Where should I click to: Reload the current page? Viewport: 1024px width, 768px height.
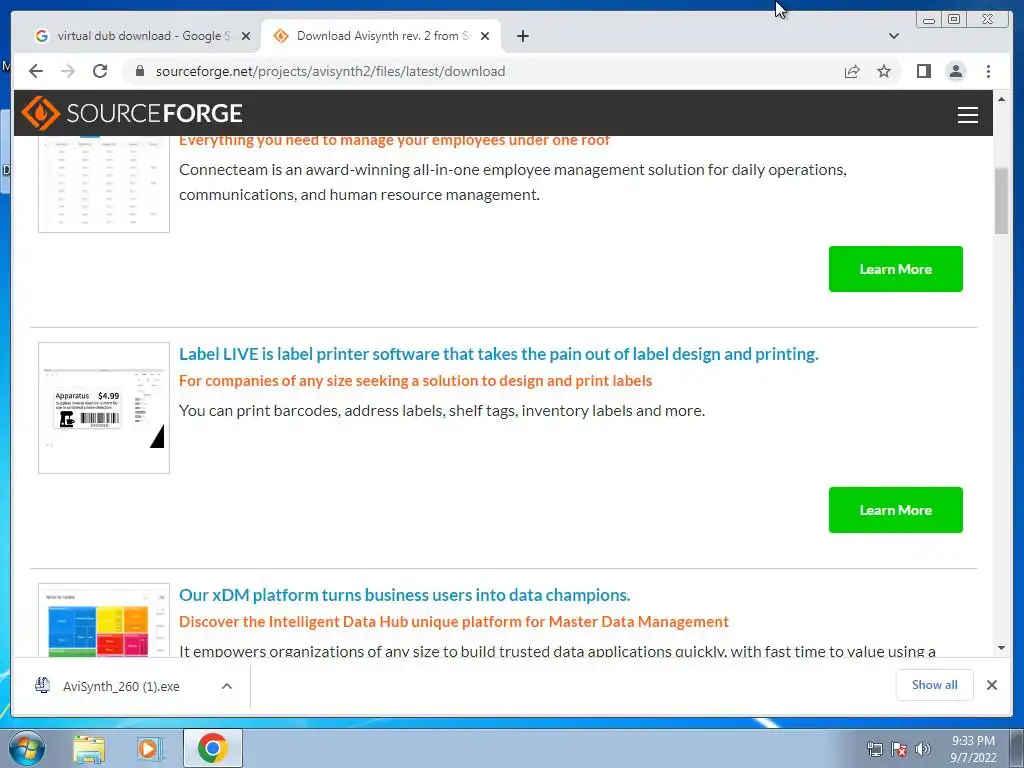(x=100, y=71)
